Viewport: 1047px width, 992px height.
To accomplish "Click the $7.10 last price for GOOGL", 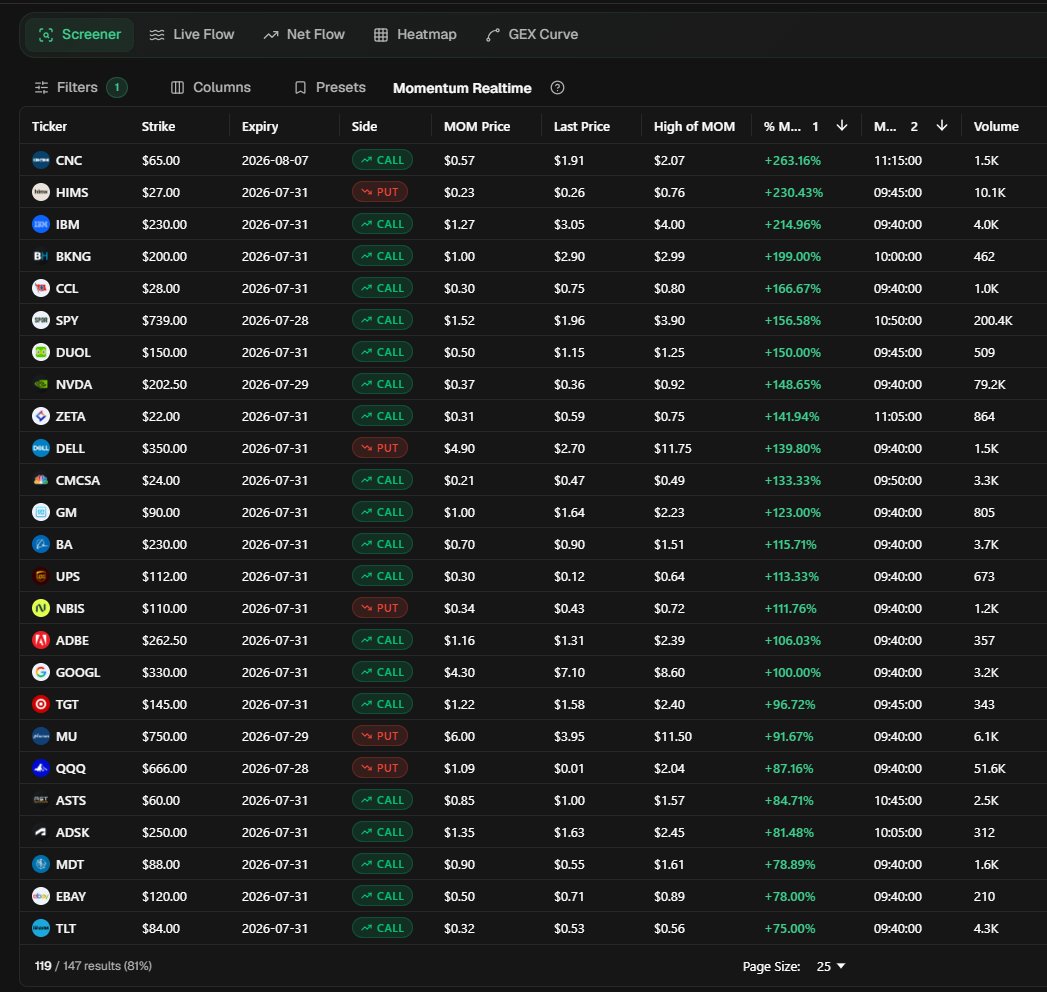I will (x=569, y=672).
